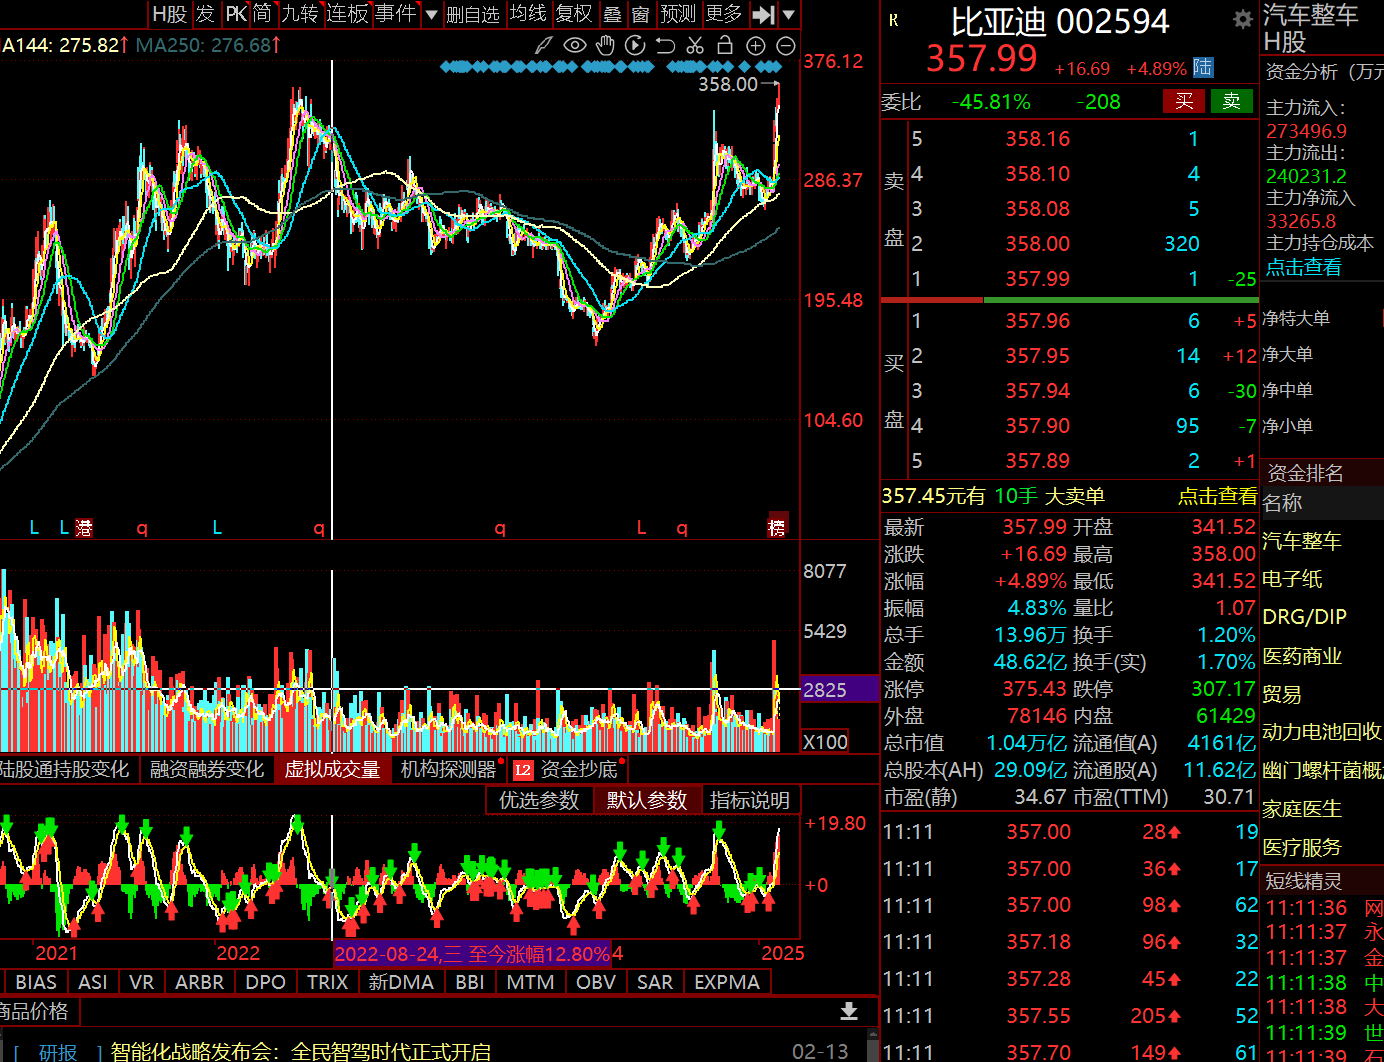The height and width of the screenshot is (1062, 1384).
Task: Open the 复权 adjustment option
Action: (574, 14)
